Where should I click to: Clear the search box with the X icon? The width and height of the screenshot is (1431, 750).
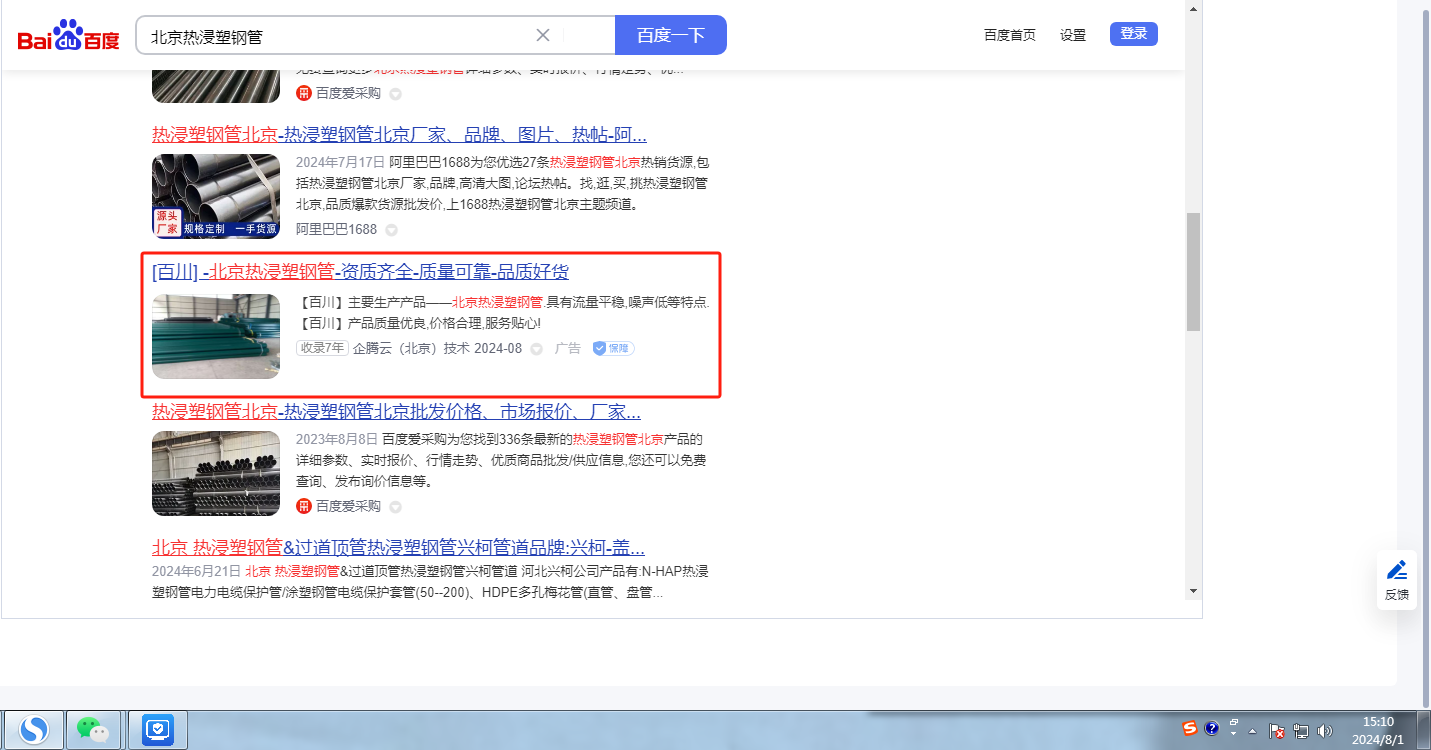543,35
